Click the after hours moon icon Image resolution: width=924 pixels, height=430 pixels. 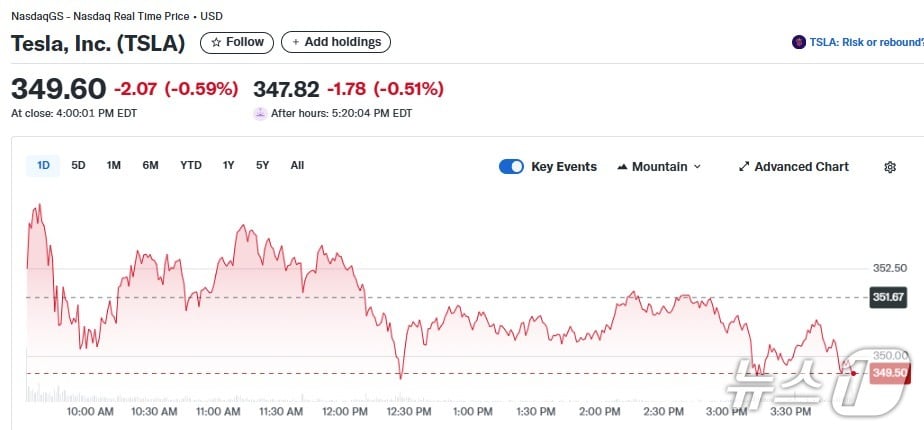pyautogui.click(x=260, y=113)
